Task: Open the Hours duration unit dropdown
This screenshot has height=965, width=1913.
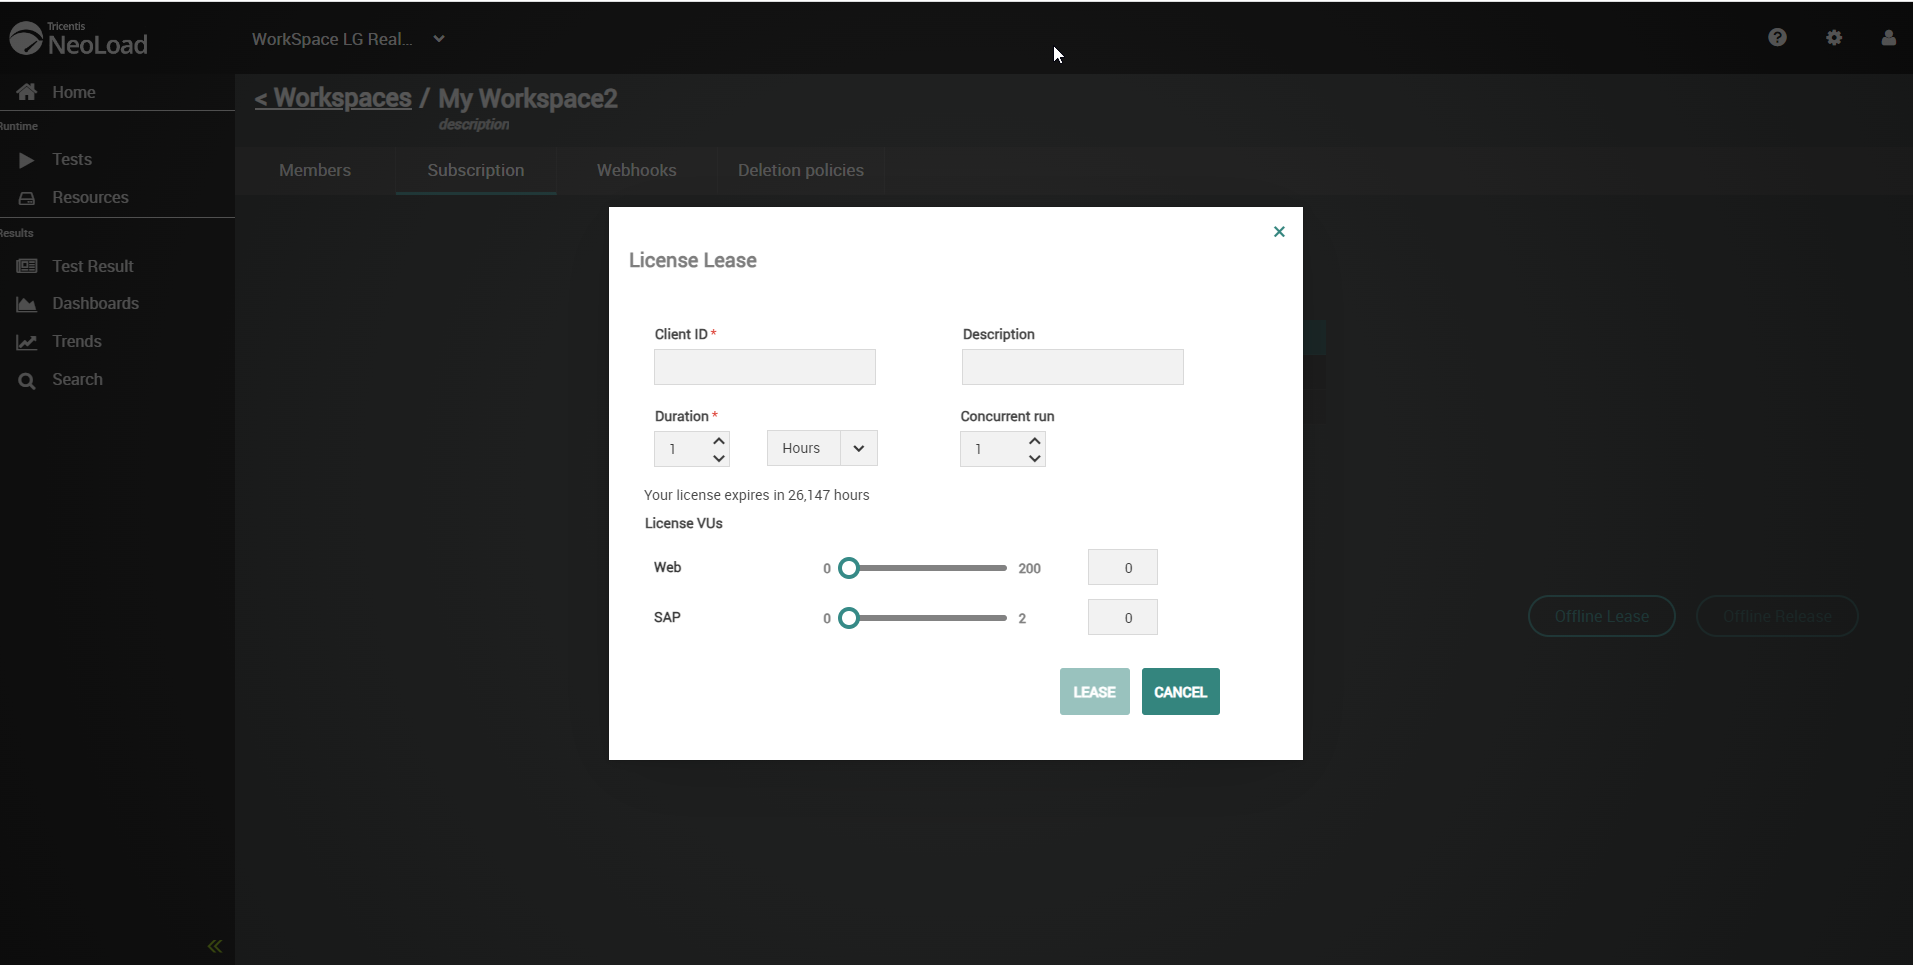Action: [x=858, y=448]
